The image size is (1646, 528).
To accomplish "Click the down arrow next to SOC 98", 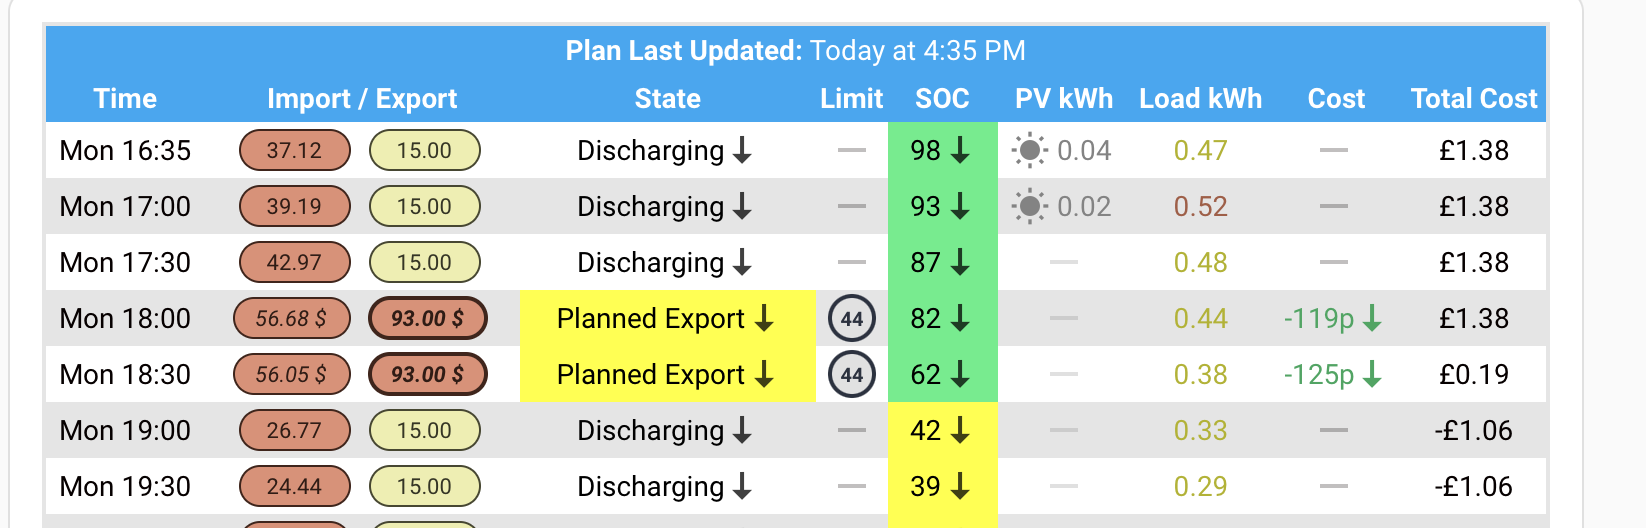I will click(960, 150).
